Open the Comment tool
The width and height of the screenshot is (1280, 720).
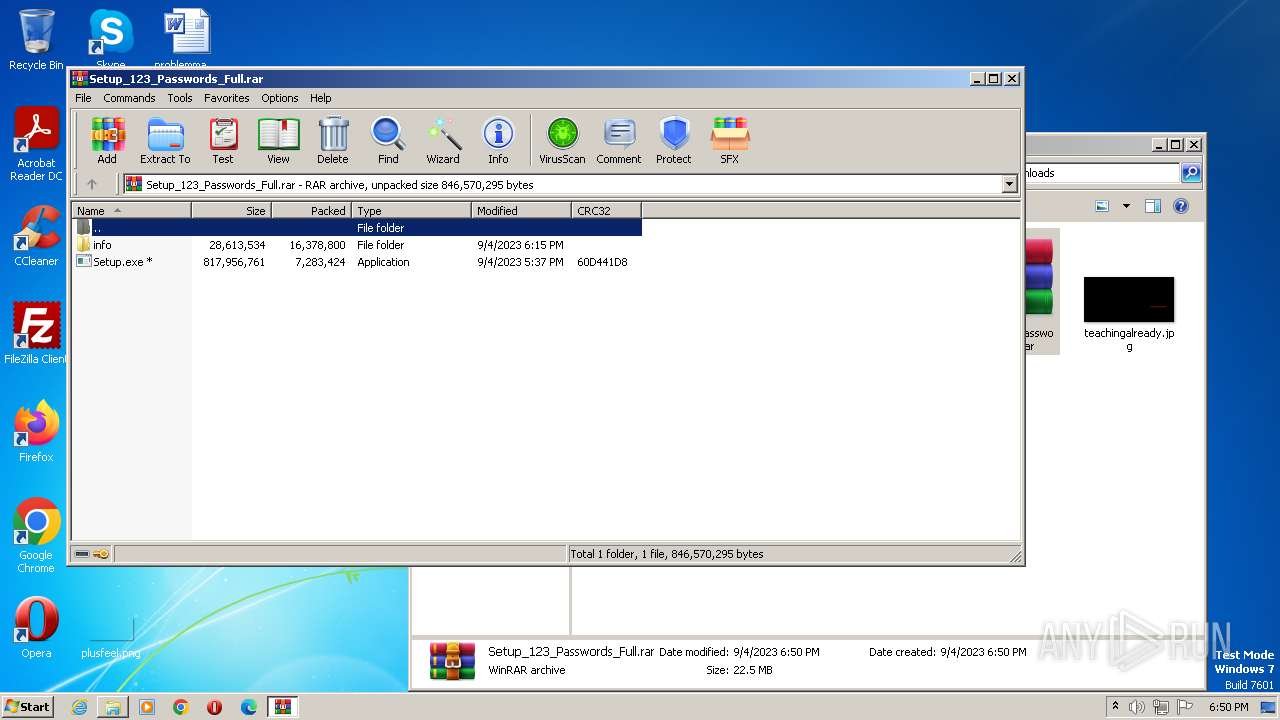619,140
